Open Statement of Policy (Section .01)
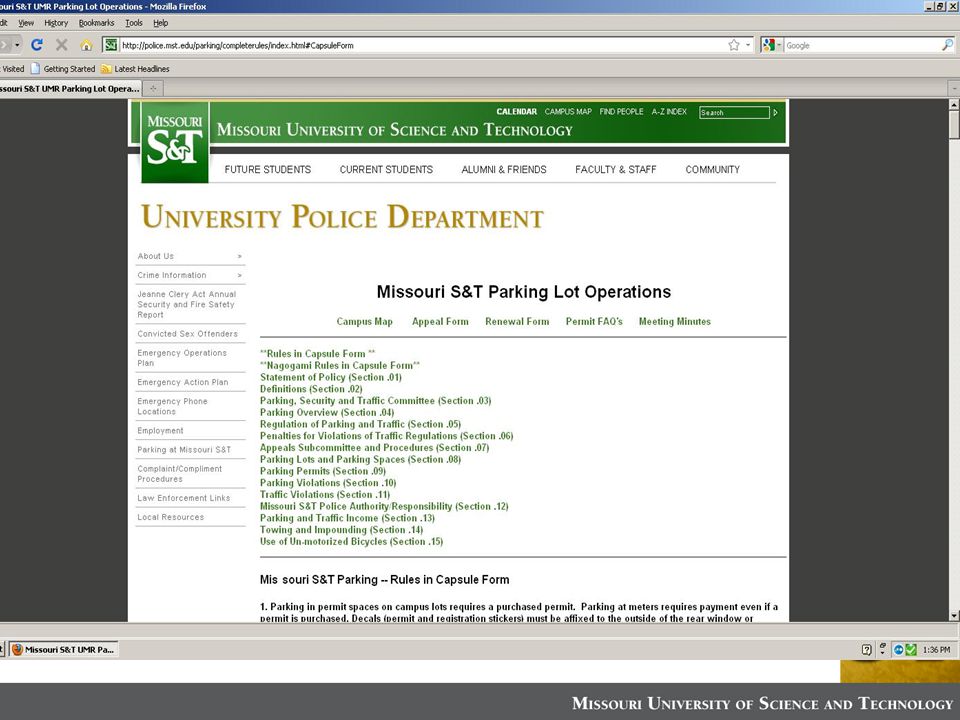This screenshot has width=960, height=720. [331, 377]
